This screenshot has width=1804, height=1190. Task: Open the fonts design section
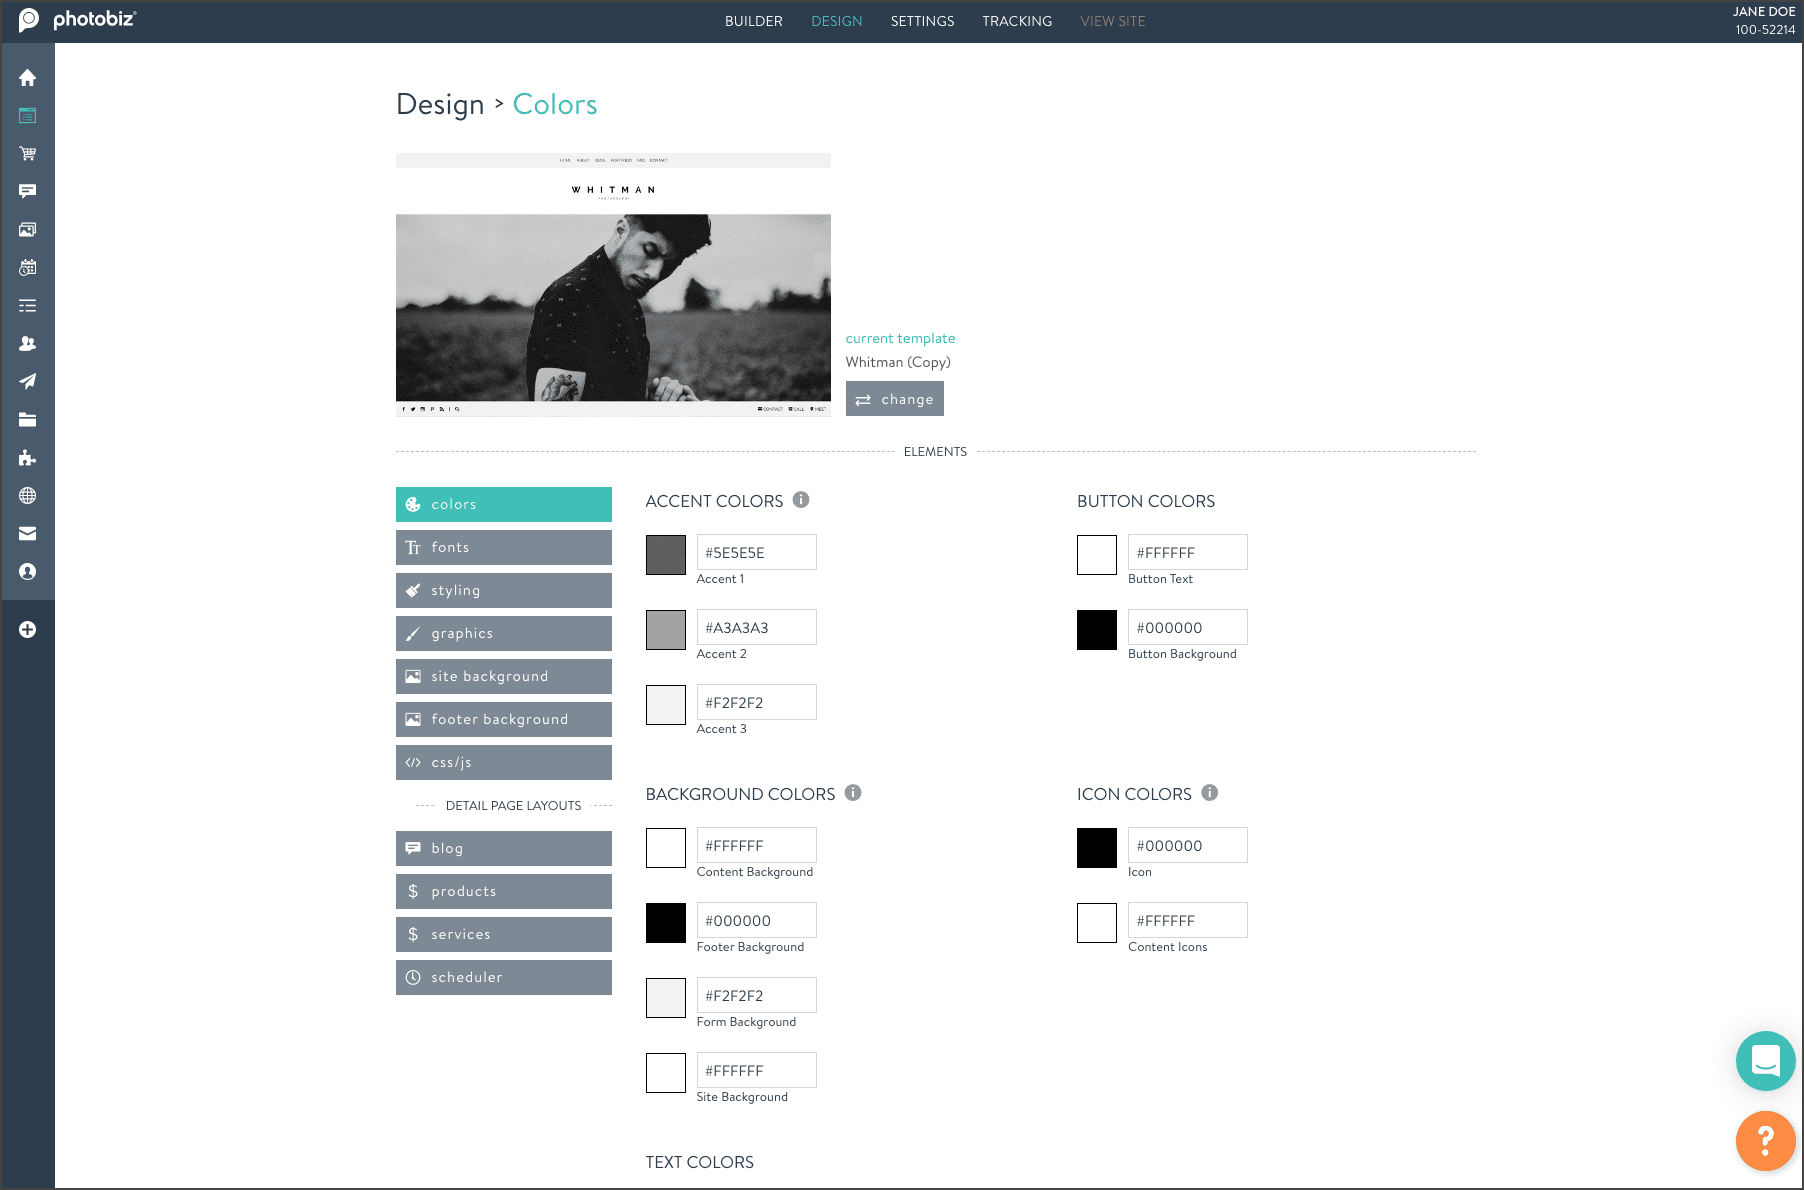coord(503,548)
